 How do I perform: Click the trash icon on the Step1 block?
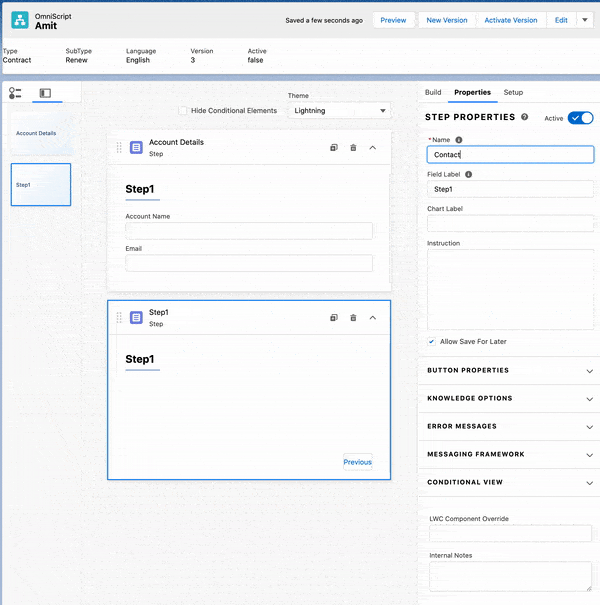click(x=353, y=318)
